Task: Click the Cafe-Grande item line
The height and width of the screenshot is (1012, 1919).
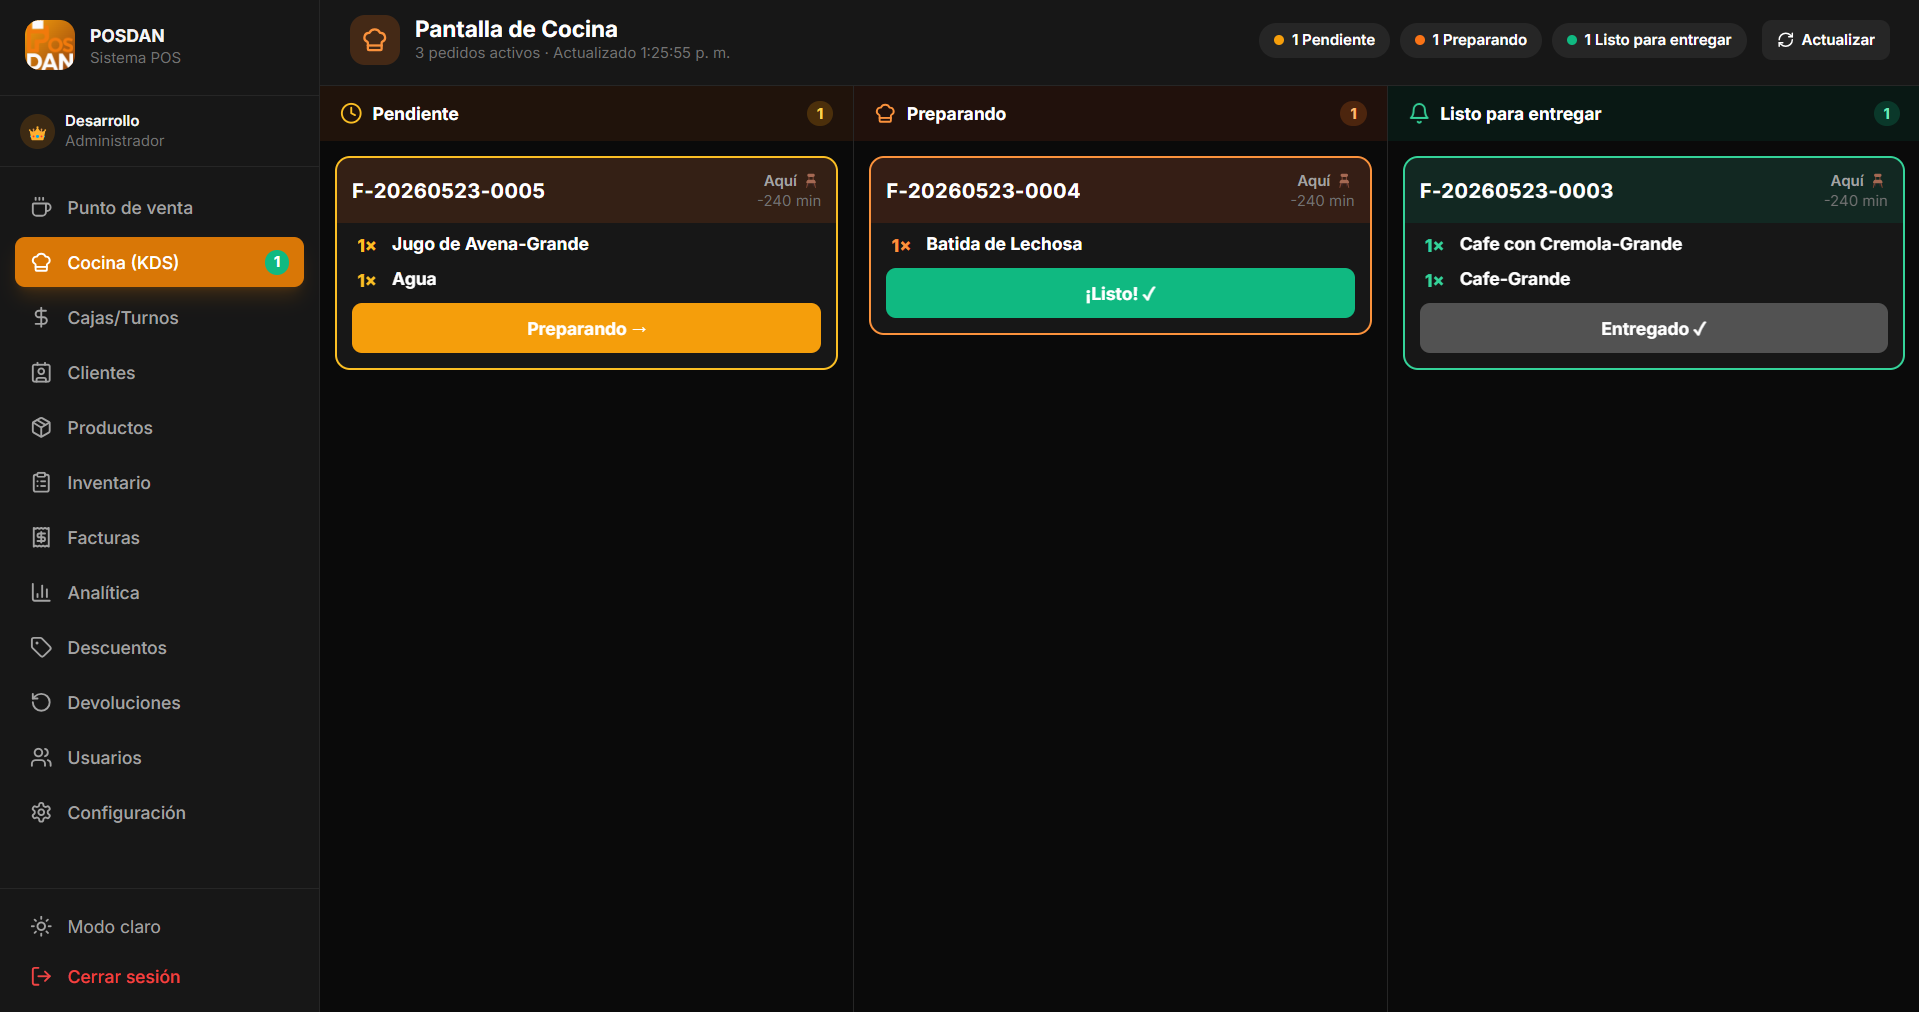Action: tap(1514, 279)
